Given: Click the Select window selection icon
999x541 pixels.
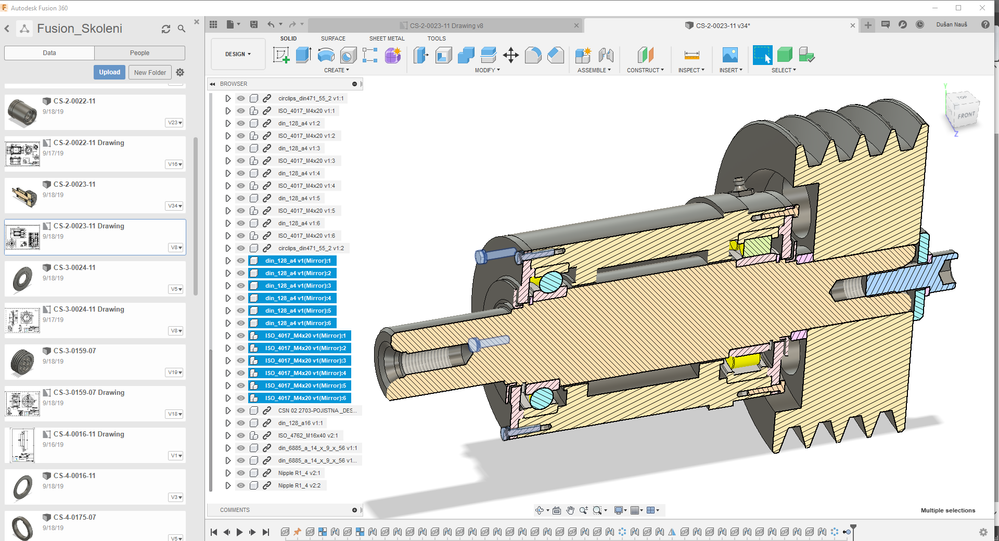Looking at the screenshot, I should tap(762, 55).
